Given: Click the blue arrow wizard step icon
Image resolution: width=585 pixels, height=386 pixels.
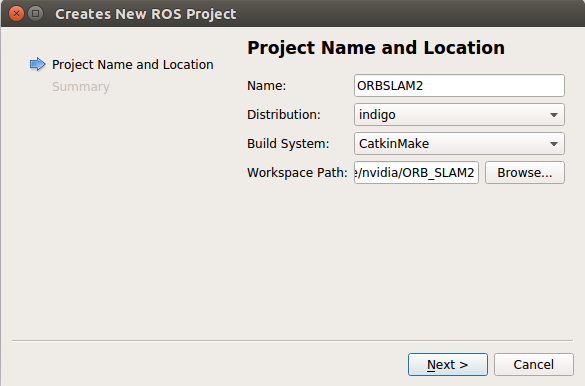Looking at the screenshot, I should point(37,65).
